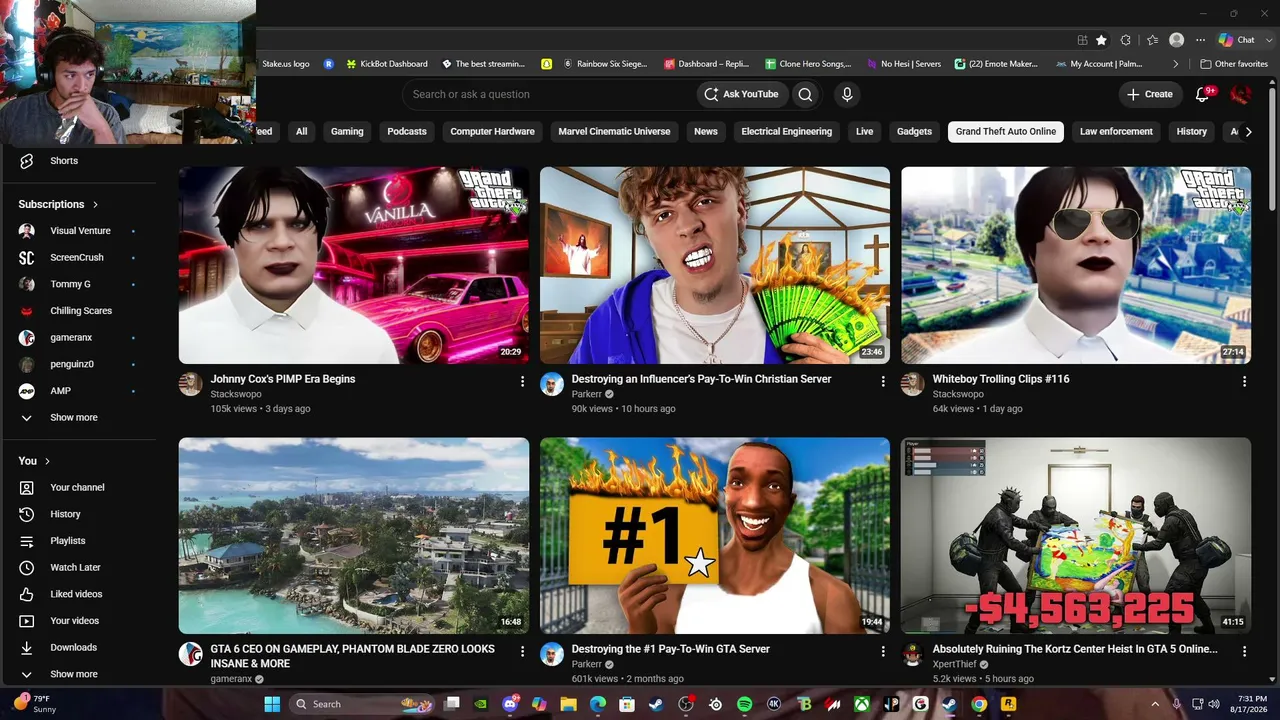Click the Ask YouTube button

741,94
